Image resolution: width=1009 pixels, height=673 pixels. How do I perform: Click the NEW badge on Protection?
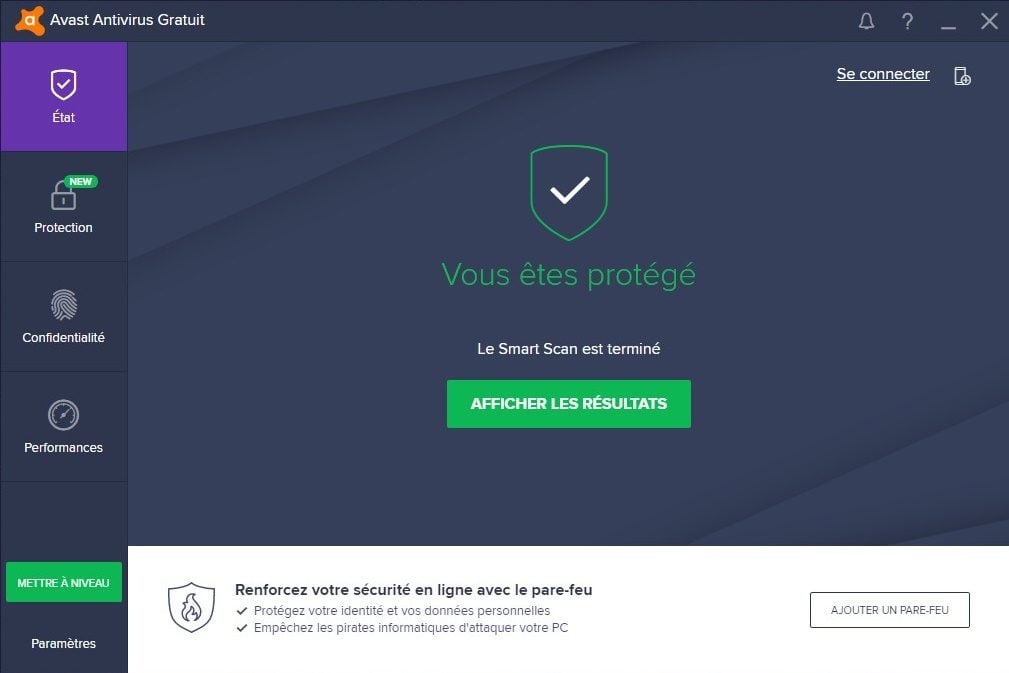(80, 181)
